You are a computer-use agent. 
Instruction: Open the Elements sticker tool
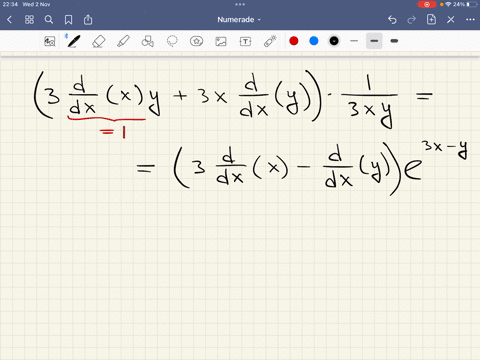[x=196, y=41]
